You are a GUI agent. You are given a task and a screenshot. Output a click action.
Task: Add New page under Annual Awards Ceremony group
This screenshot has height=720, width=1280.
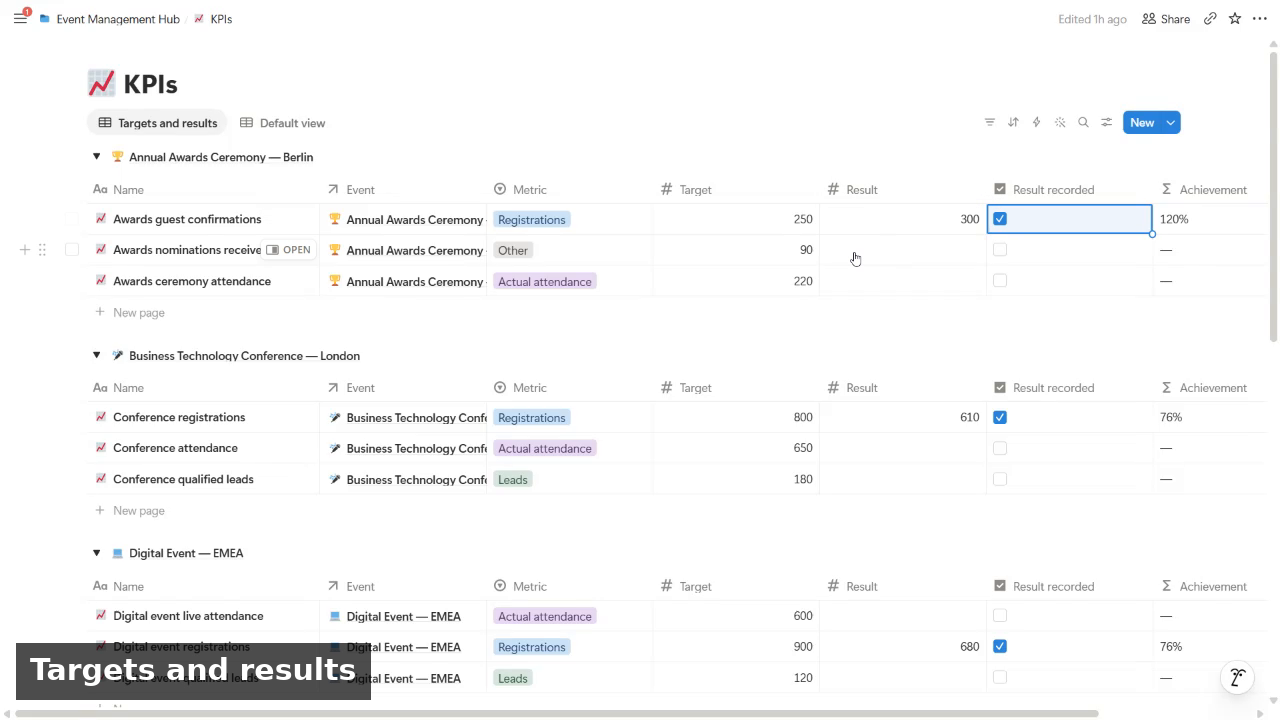tap(130, 312)
